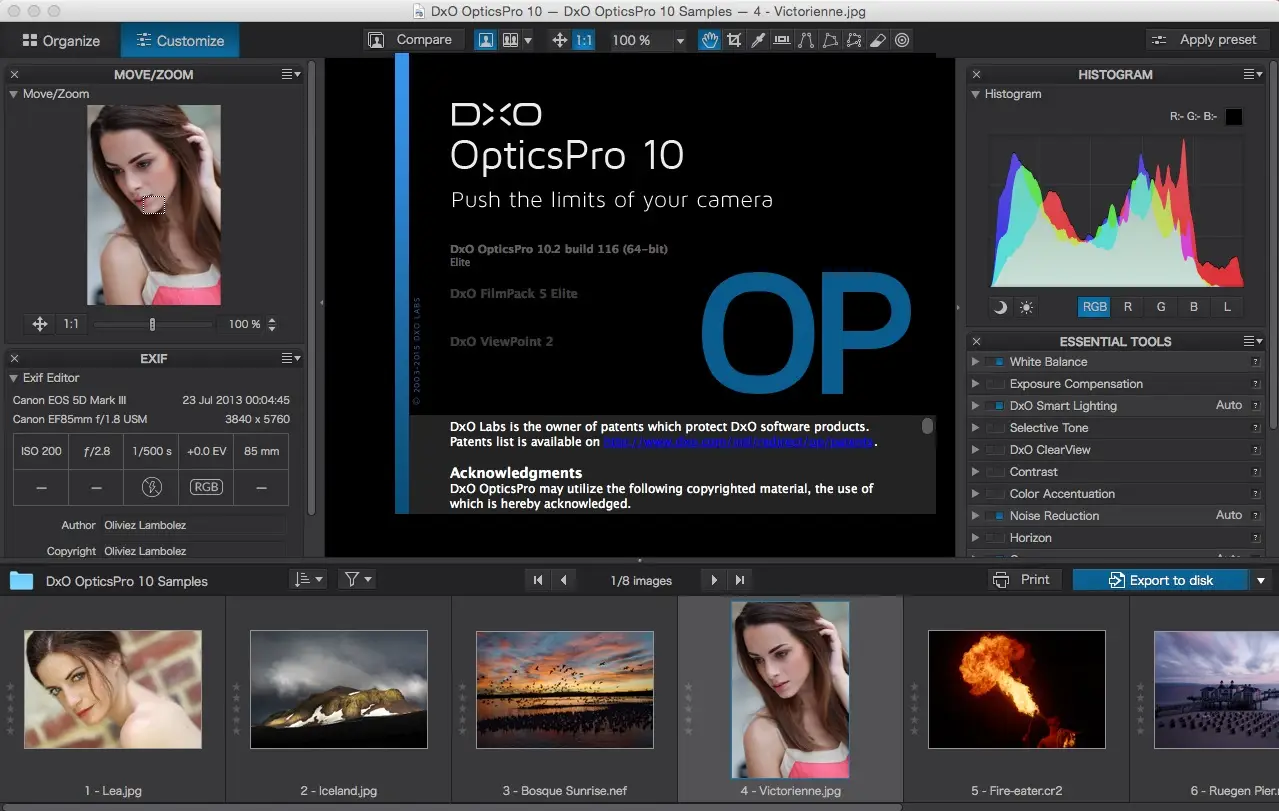Collapse the Move/Zoom section
Image resolution: width=1279 pixels, height=811 pixels.
pyautogui.click(x=14, y=94)
